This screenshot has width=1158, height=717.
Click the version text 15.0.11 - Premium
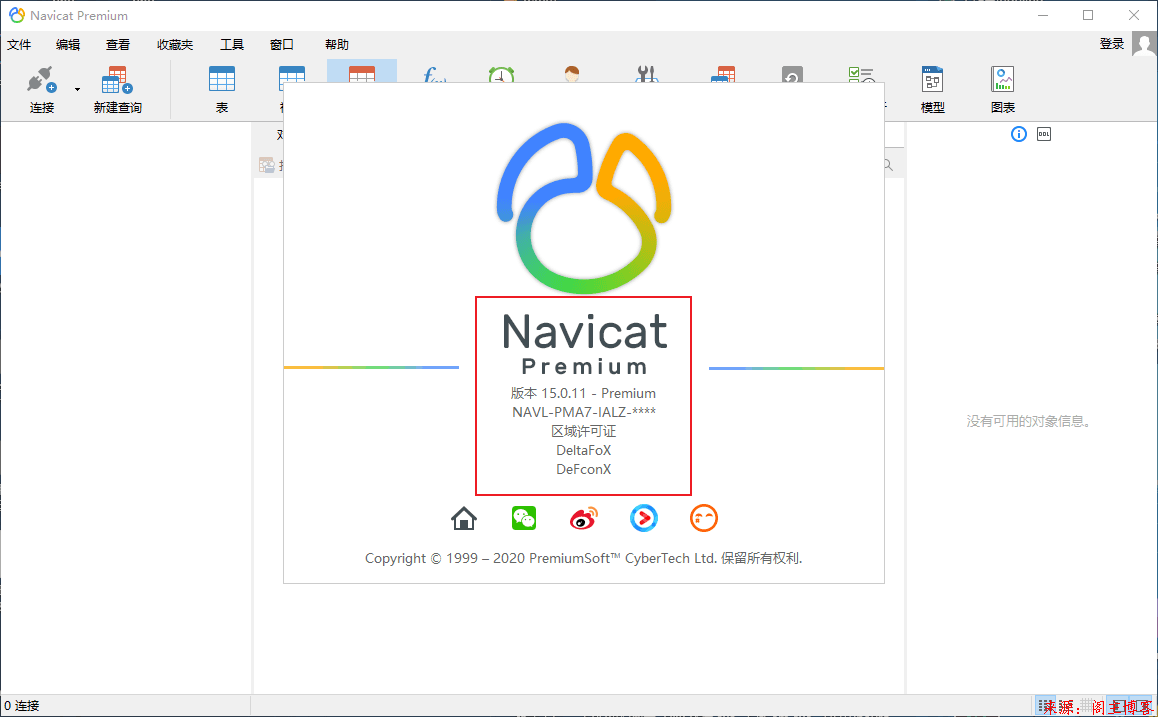pyautogui.click(x=583, y=394)
